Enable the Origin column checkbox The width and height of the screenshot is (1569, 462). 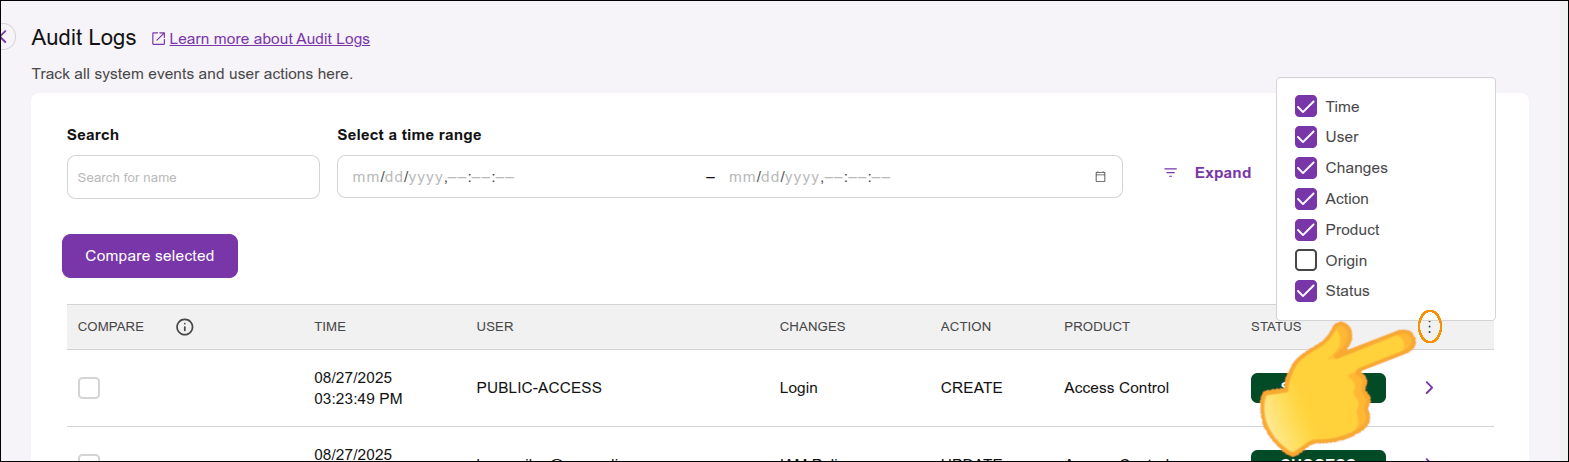1306,261
